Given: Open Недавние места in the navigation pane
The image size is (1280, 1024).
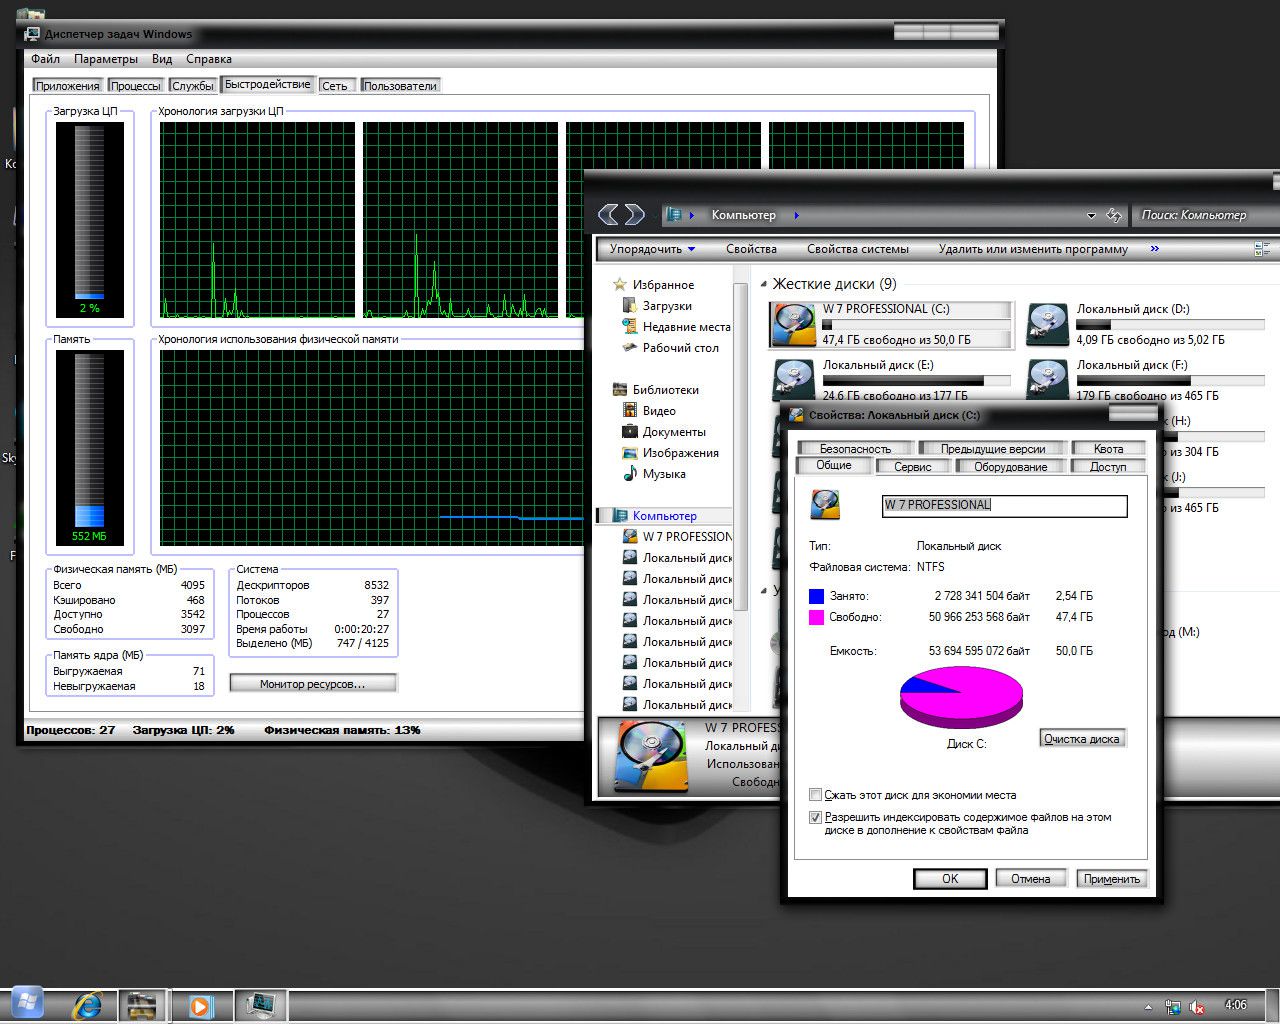Looking at the screenshot, I should (686, 327).
